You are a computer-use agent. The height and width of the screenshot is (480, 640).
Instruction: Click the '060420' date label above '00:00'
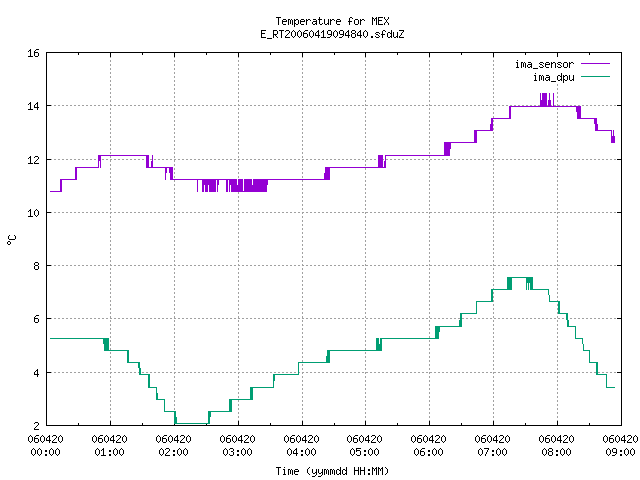point(45,439)
